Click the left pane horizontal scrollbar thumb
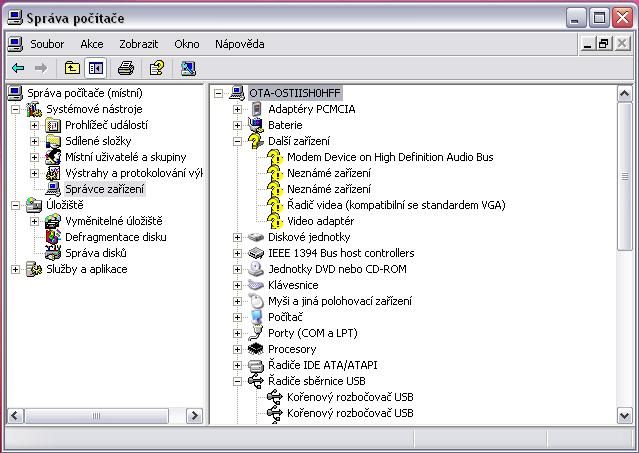639x453 pixels. pyautogui.click(x=96, y=416)
